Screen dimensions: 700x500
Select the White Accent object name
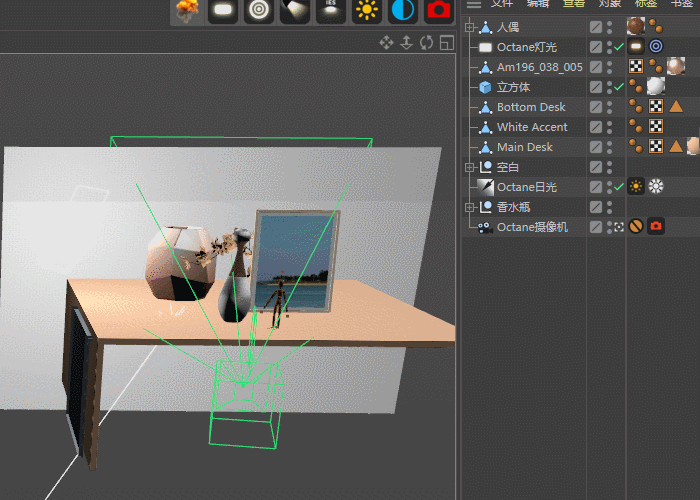pos(532,127)
